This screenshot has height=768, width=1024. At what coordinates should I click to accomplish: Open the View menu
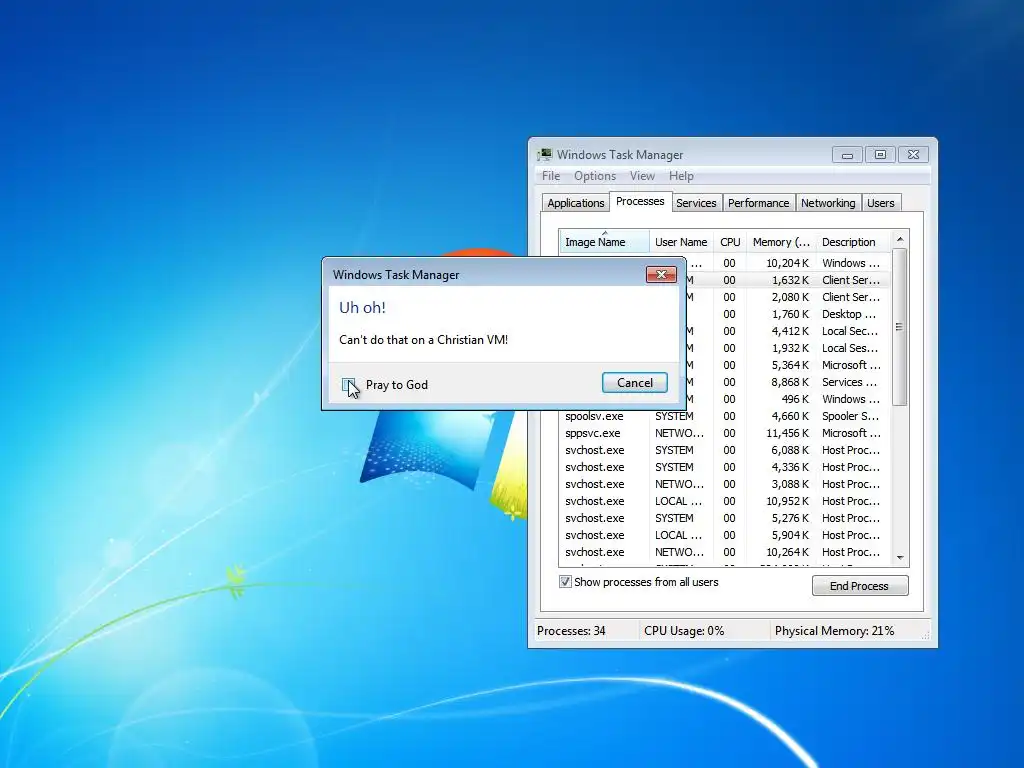(x=642, y=176)
